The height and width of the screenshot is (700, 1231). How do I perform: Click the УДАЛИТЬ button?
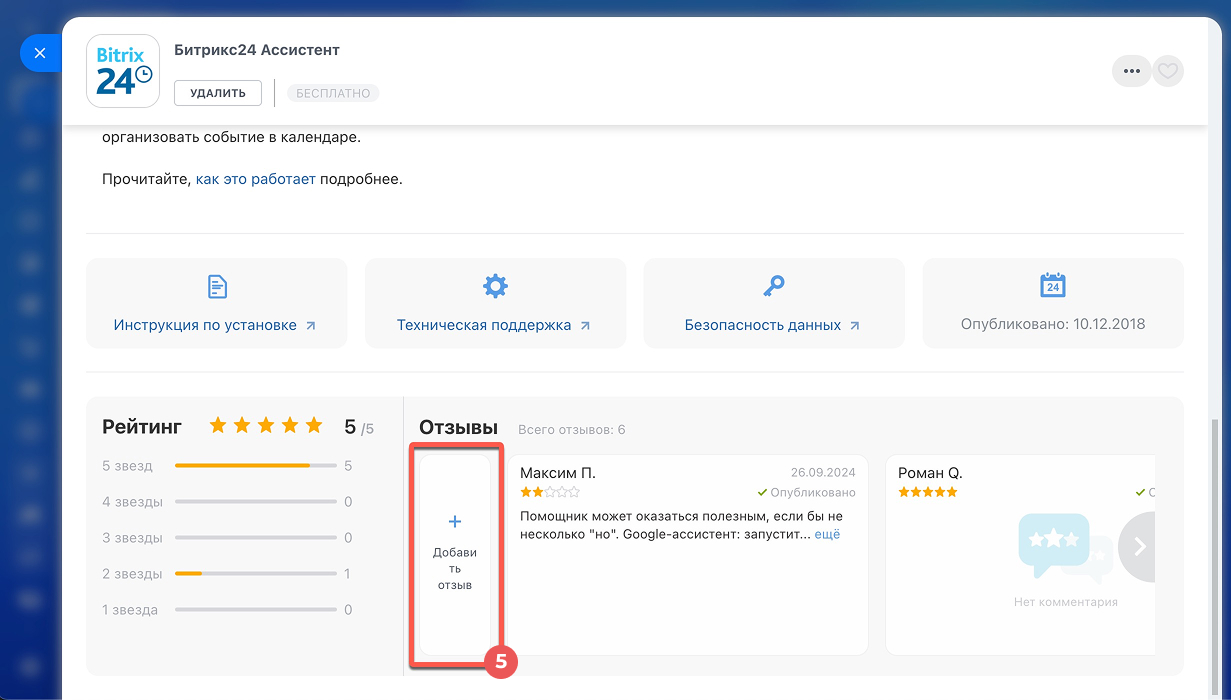click(x=218, y=93)
